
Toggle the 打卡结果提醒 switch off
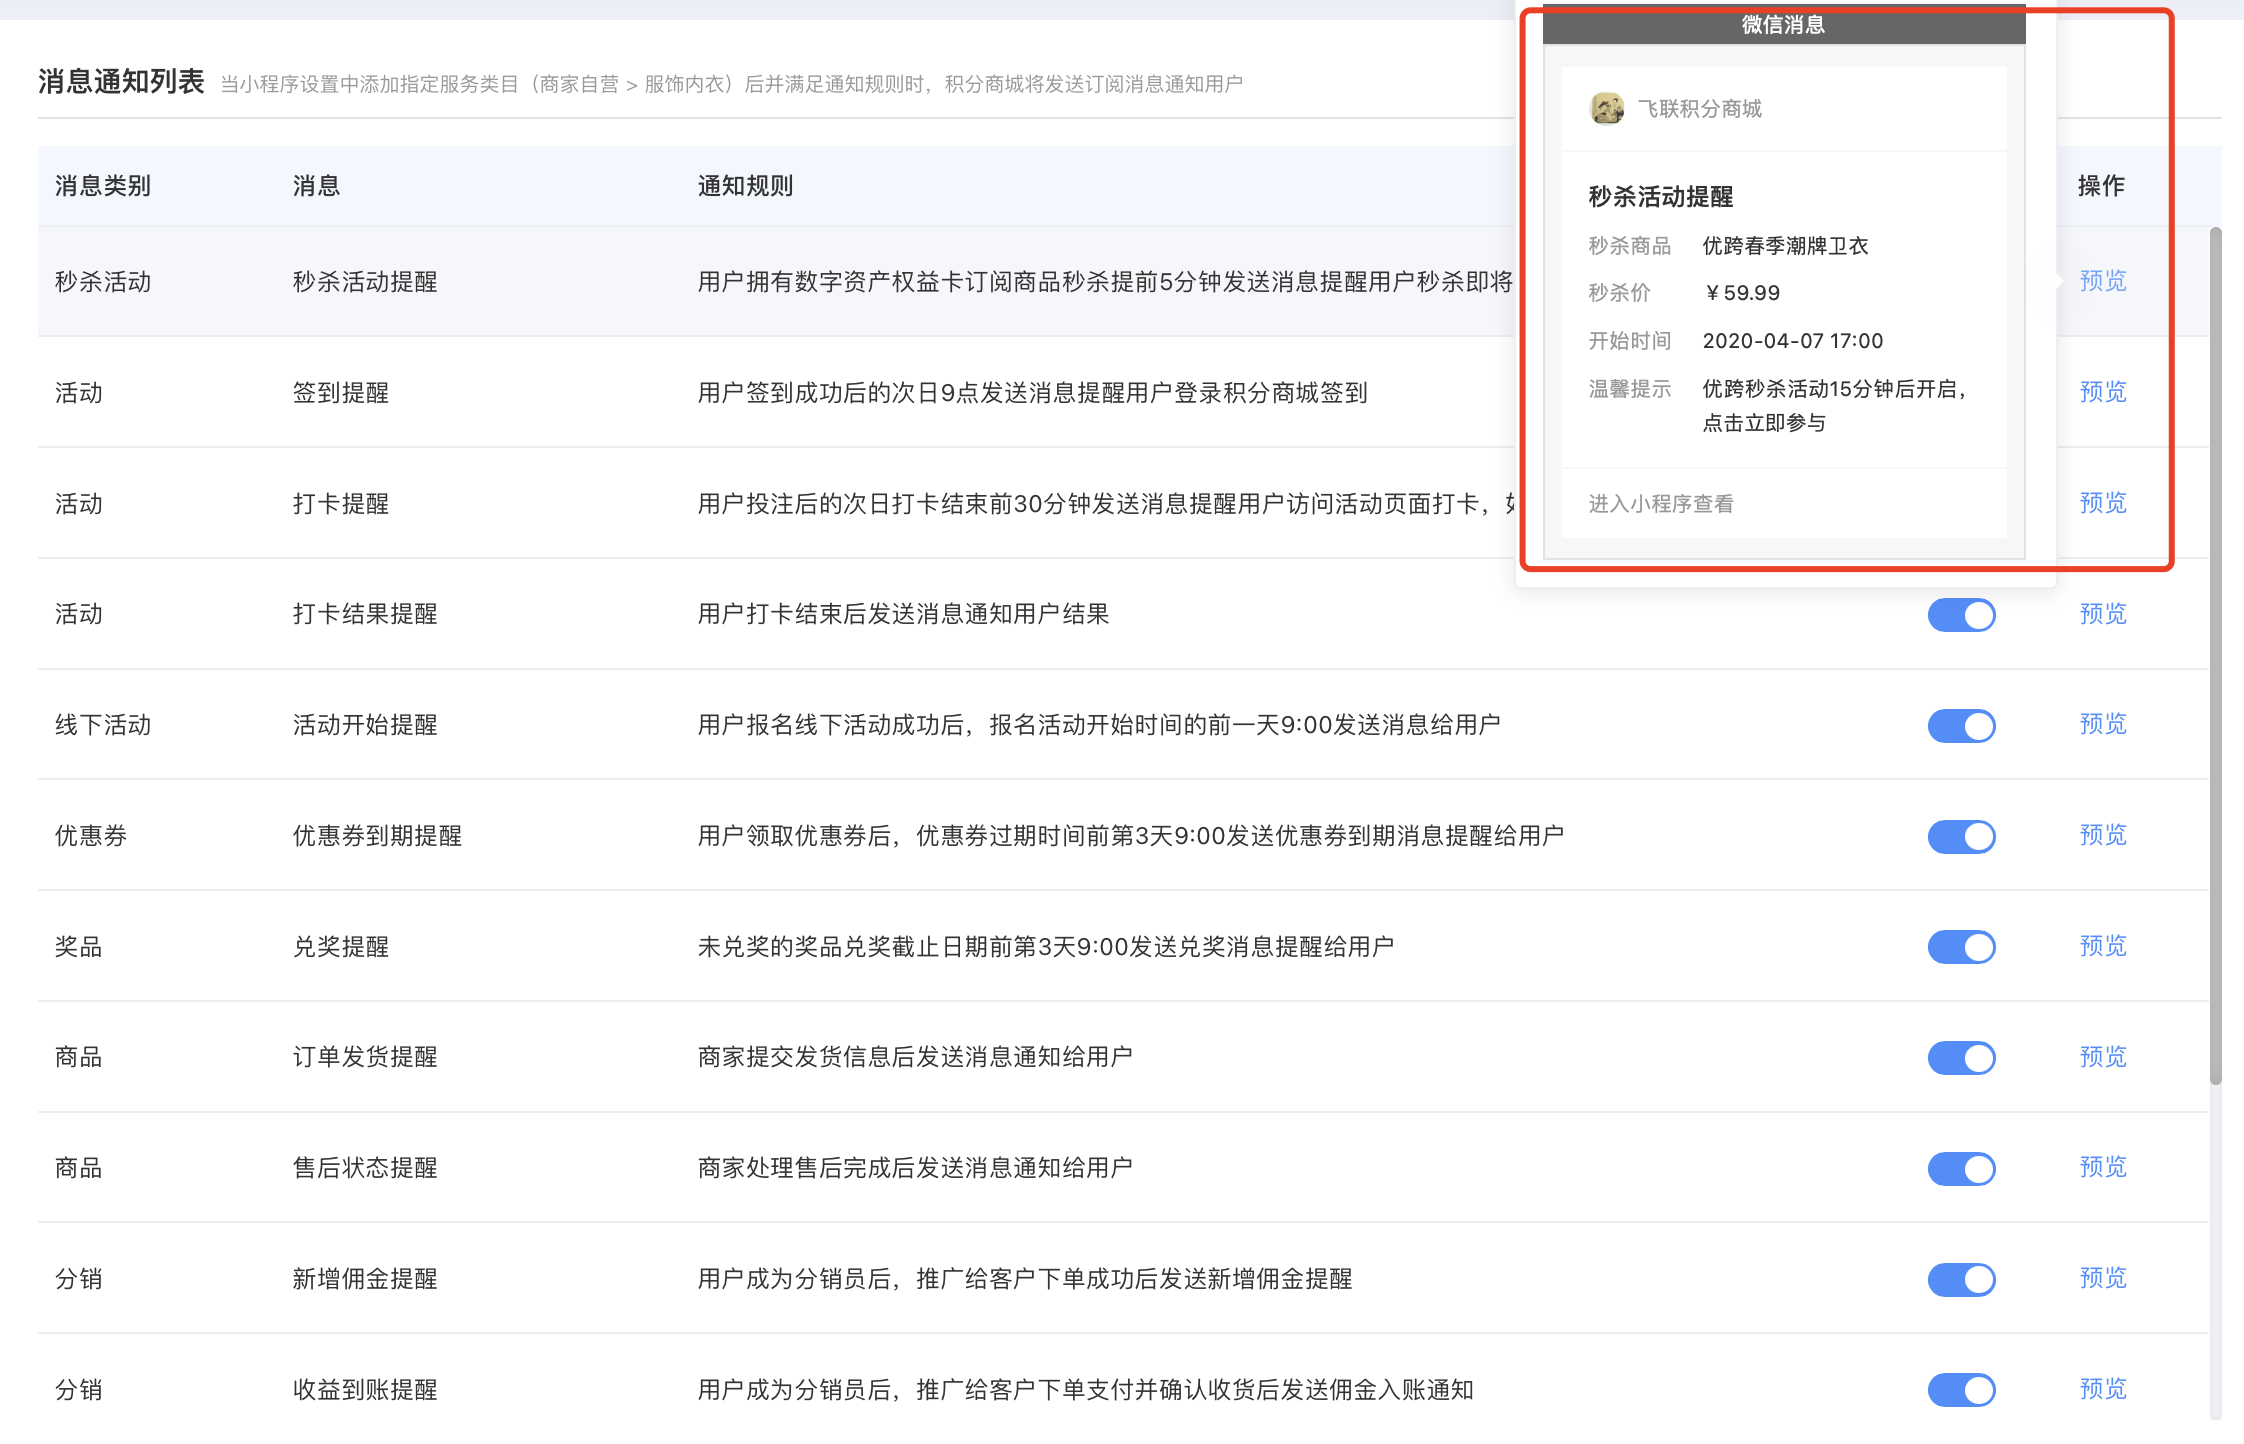(x=1961, y=615)
